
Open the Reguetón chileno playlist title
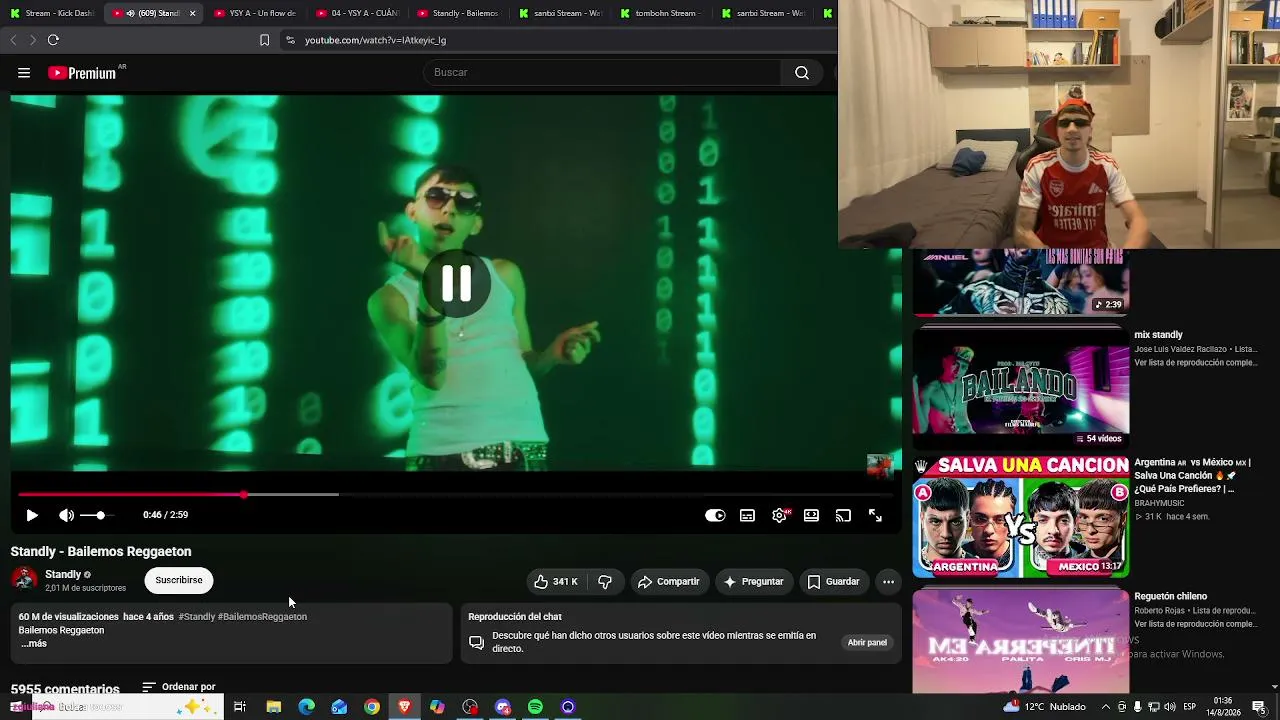click(1170, 597)
